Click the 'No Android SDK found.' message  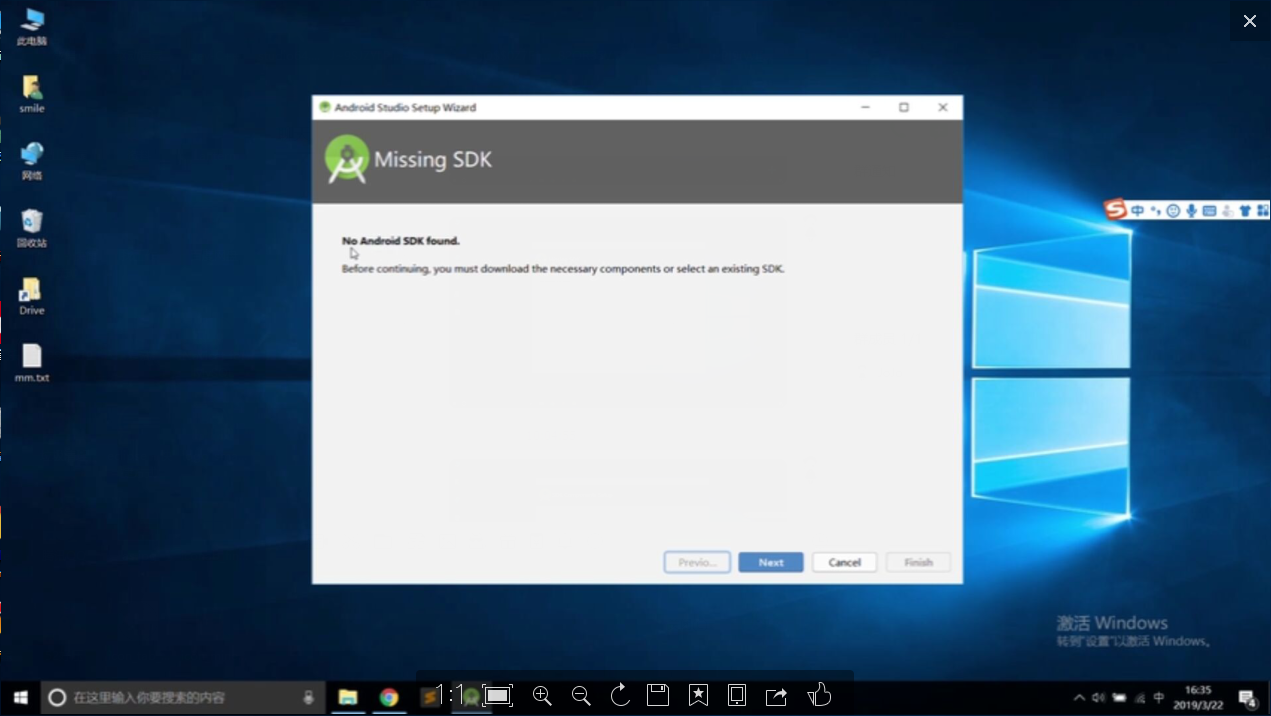click(400, 241)
